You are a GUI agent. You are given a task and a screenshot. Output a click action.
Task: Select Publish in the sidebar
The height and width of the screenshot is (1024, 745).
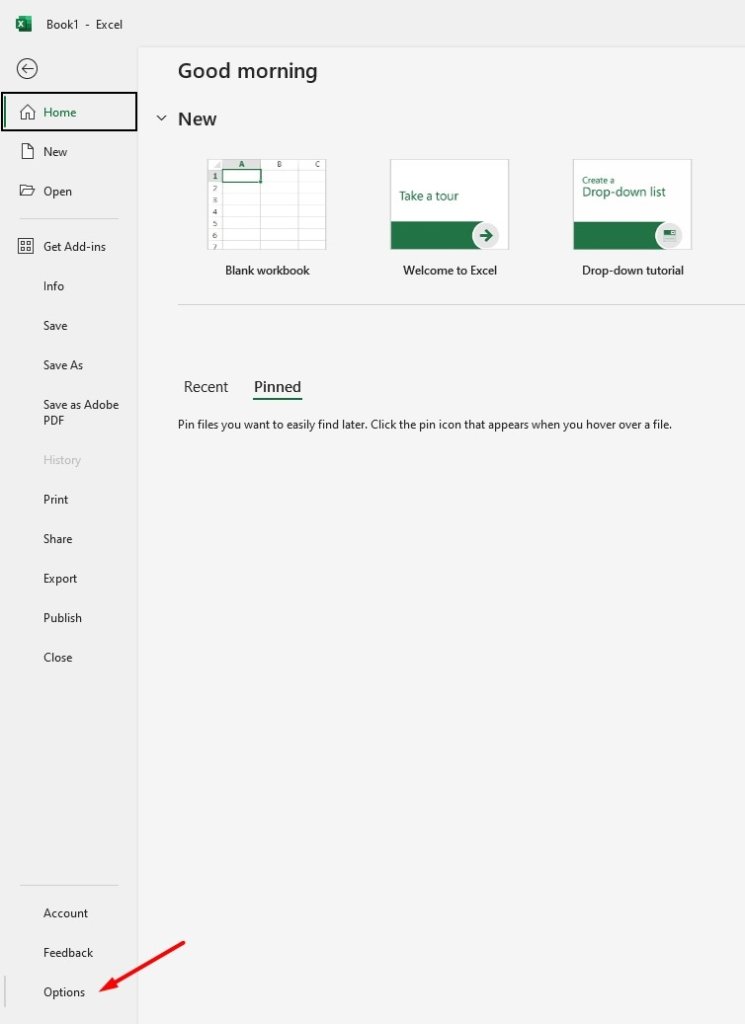pos(63,618)
